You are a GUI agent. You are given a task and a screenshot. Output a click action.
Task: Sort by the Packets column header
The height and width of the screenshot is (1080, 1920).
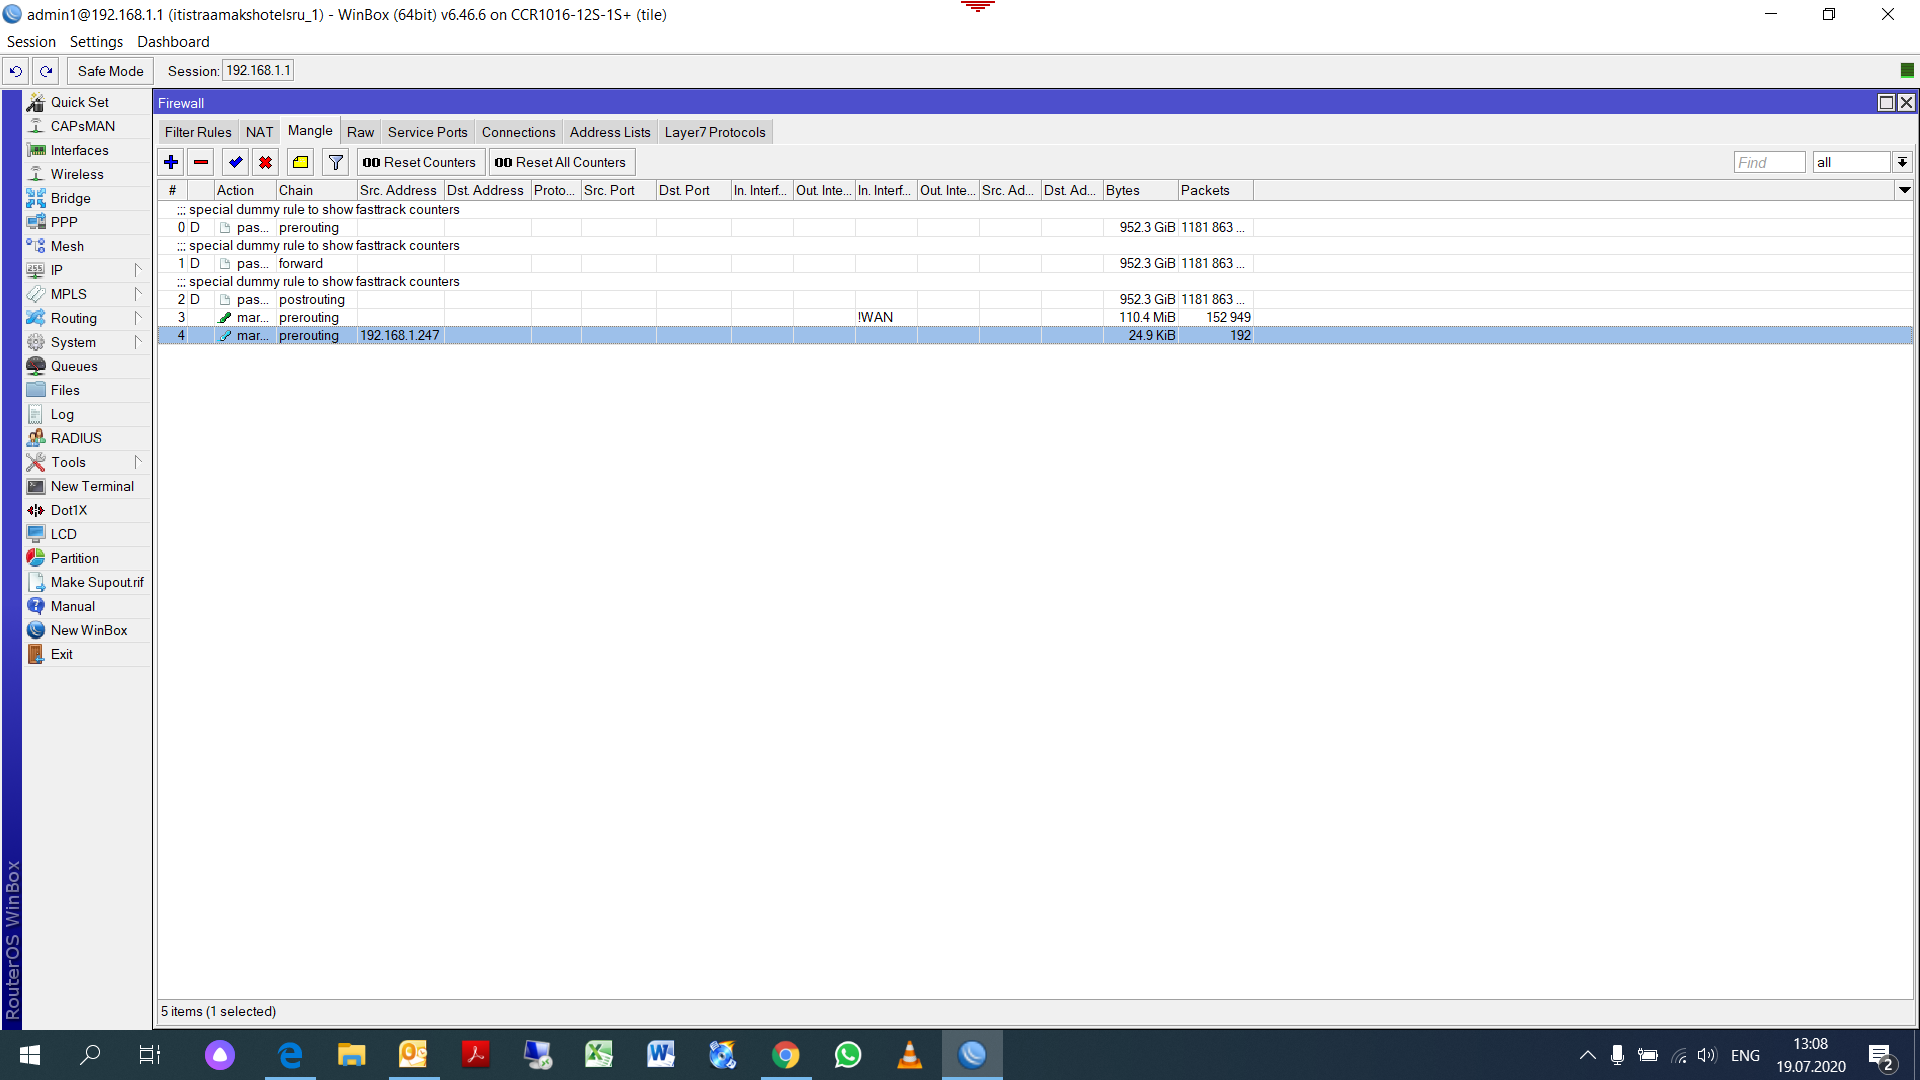1215,190
